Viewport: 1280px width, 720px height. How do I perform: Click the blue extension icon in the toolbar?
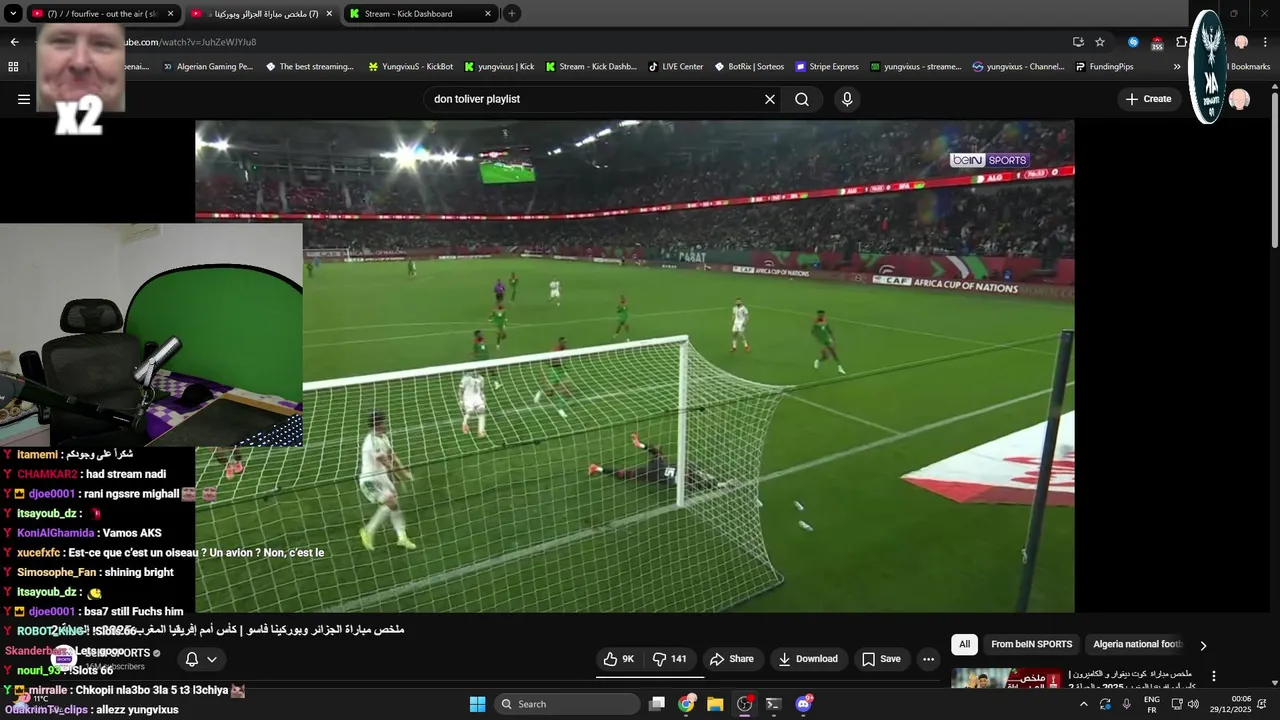(1133, 42)
